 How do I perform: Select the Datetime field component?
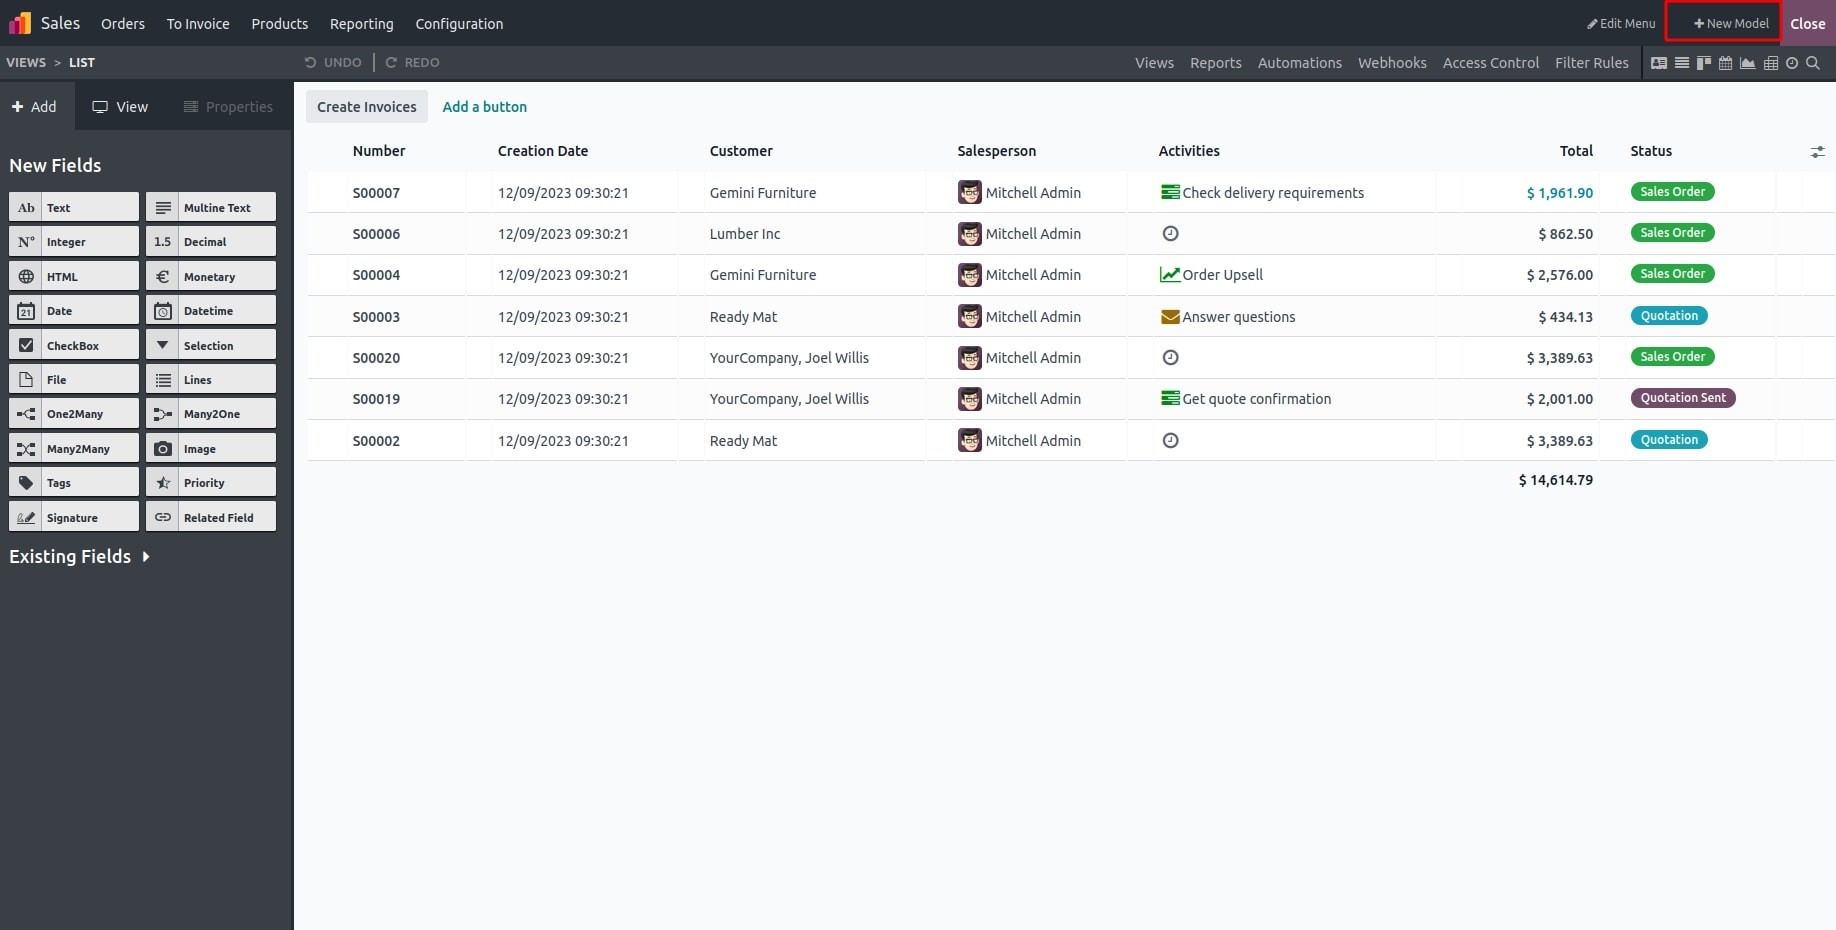pos(211,310)
